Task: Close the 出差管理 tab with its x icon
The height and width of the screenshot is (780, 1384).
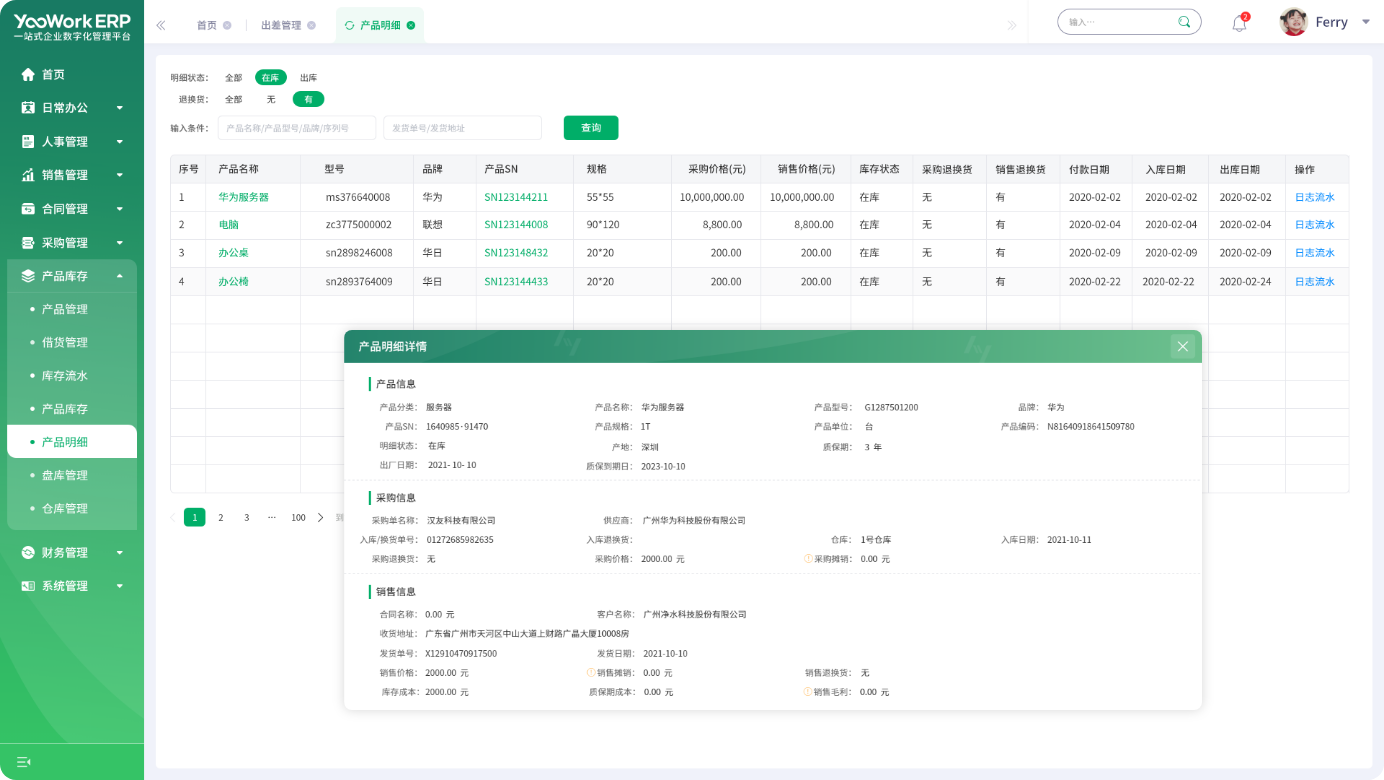Action: (311, 25)
